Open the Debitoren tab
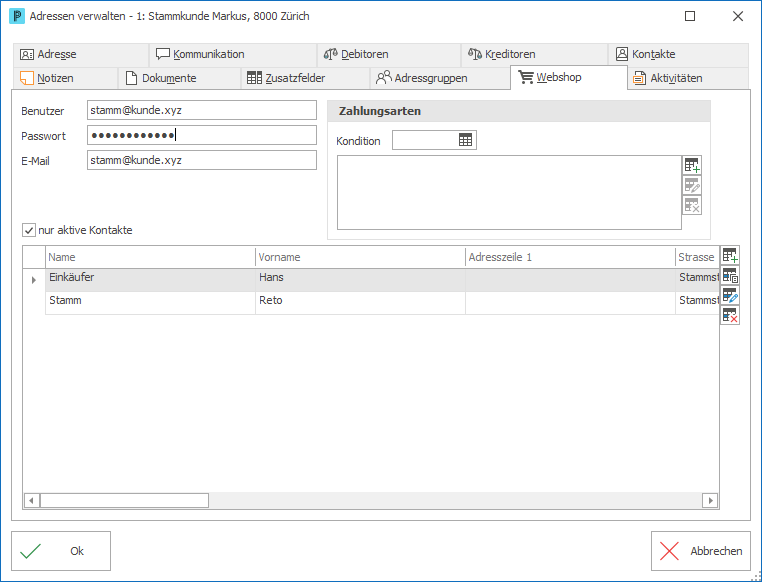Screen dimensions: 762x582 point(389,54)
